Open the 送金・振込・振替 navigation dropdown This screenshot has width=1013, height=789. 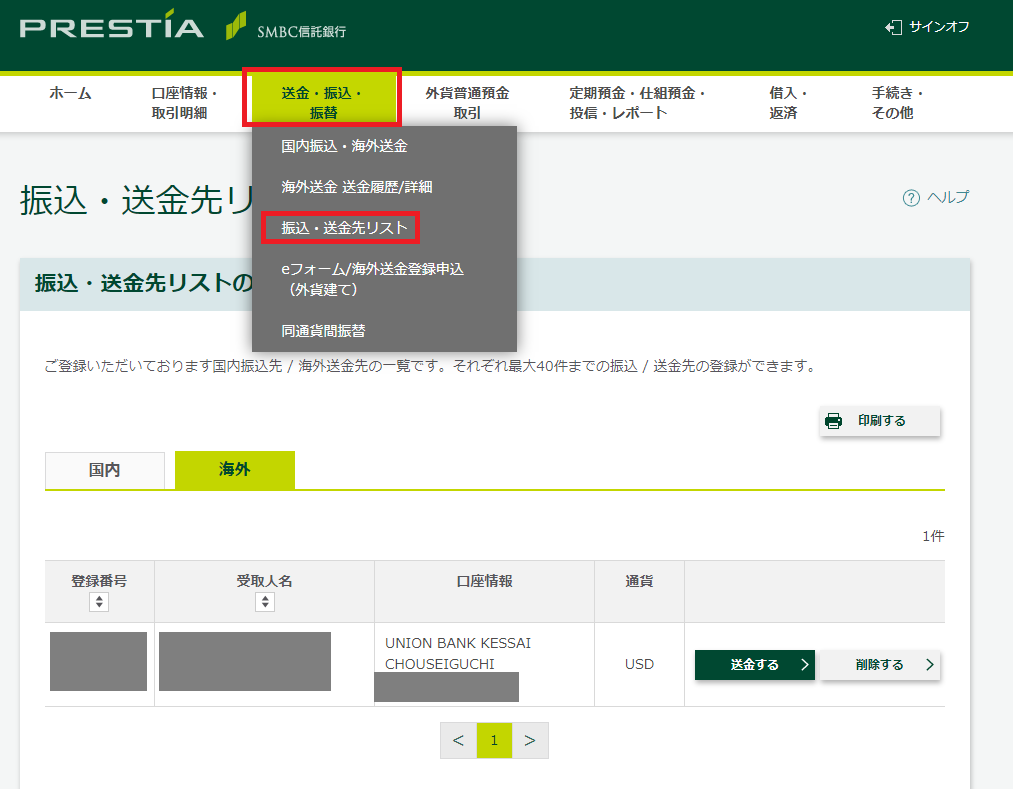point(321,96)
